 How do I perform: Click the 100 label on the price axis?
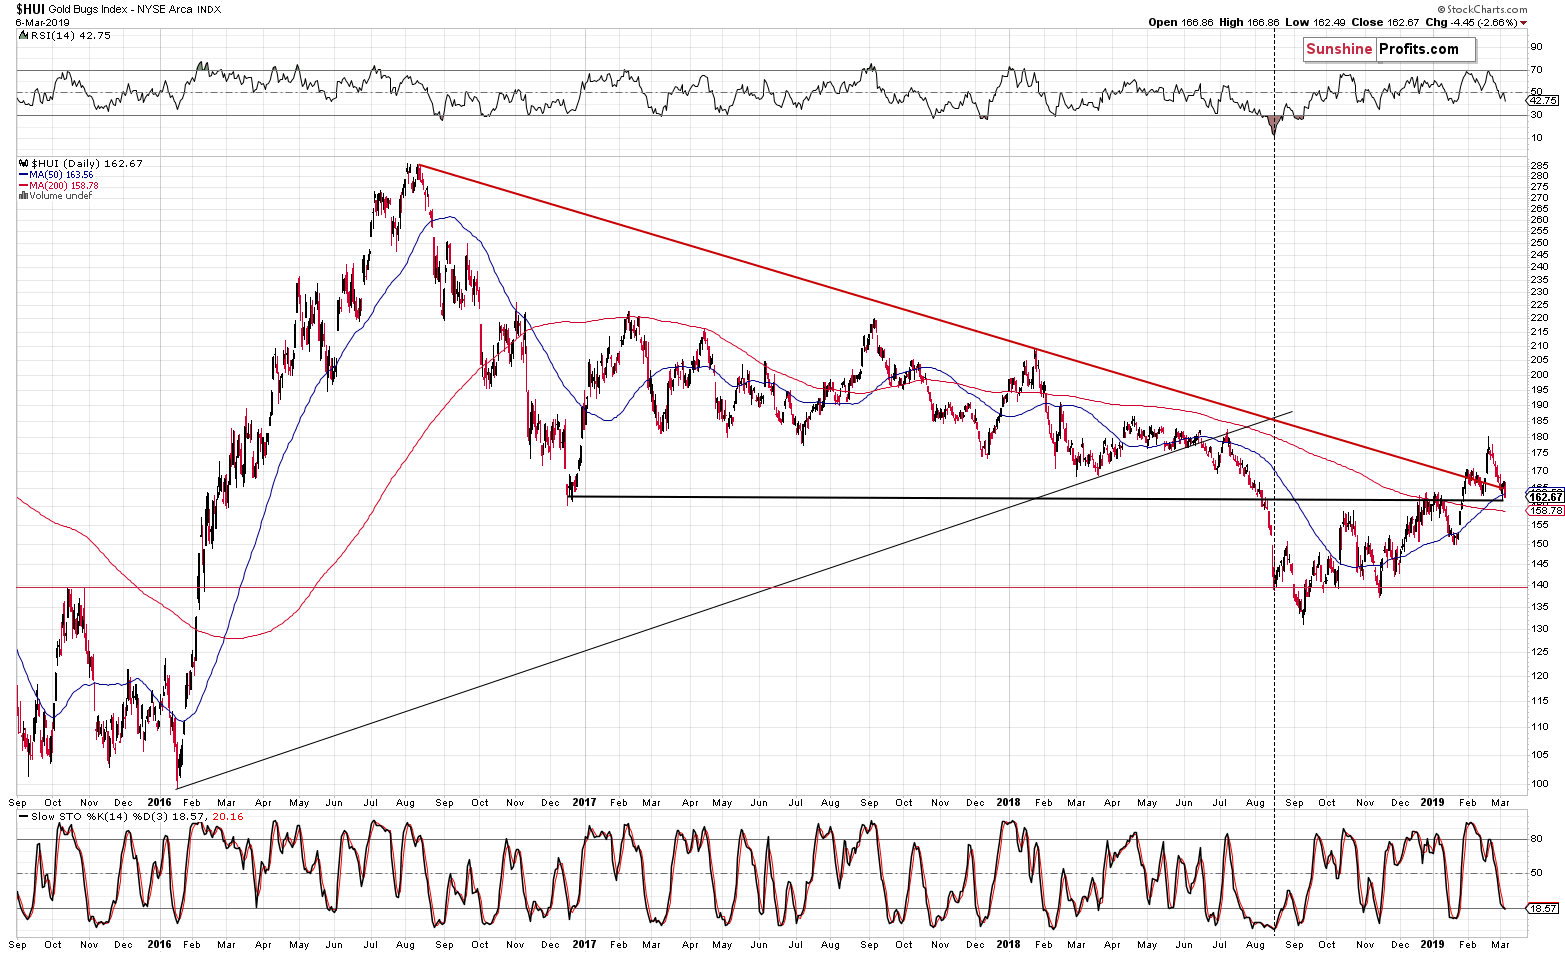pyautogui.click(x=1540, y=784)
